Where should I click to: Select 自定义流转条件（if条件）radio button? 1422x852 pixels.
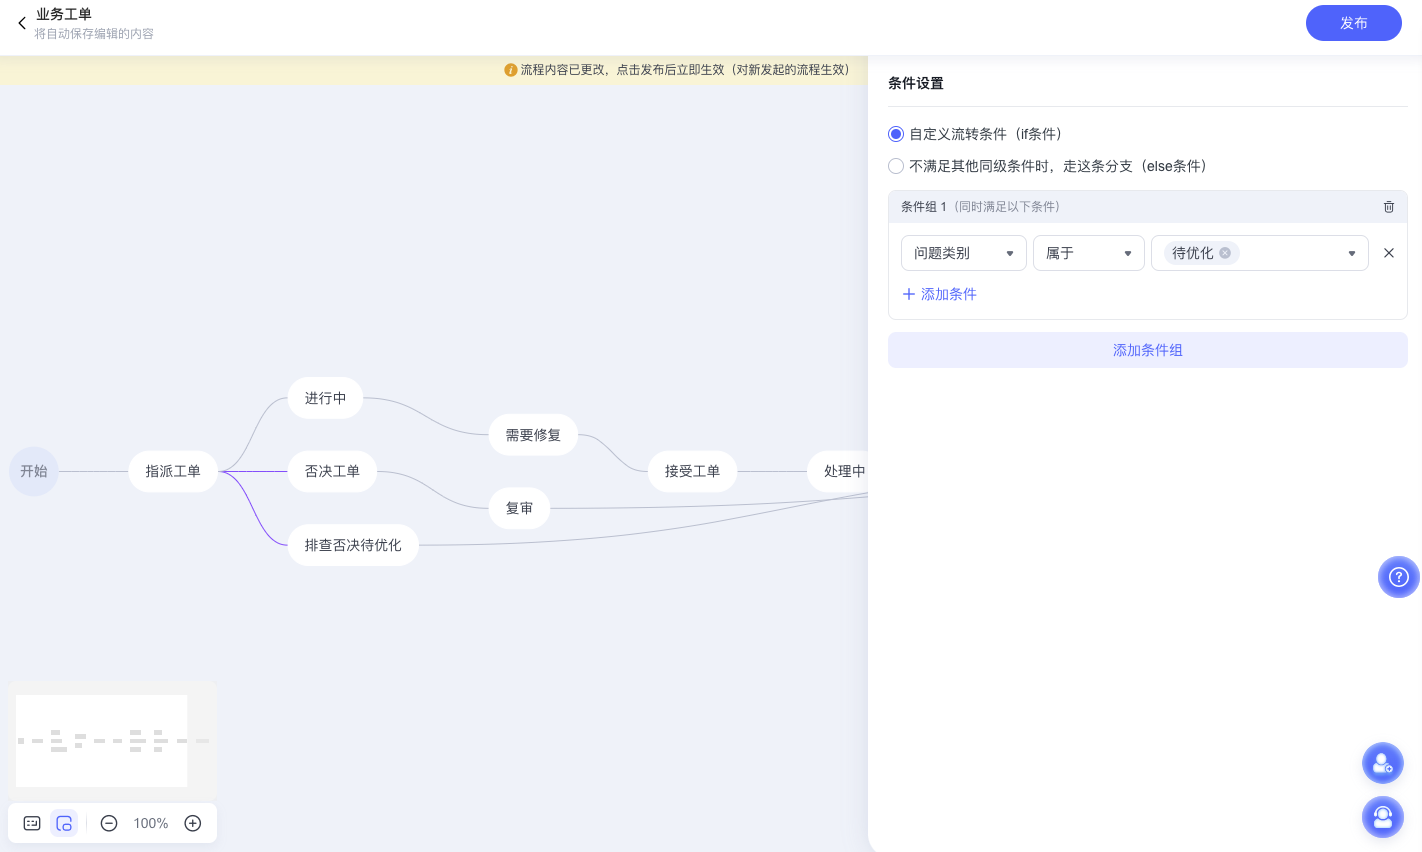(x=896, y=134)
